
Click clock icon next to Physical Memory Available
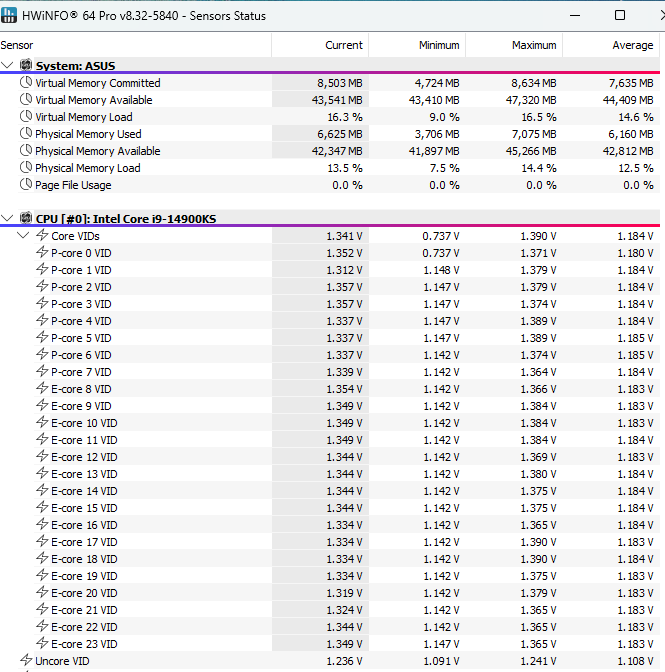[26, 150]
